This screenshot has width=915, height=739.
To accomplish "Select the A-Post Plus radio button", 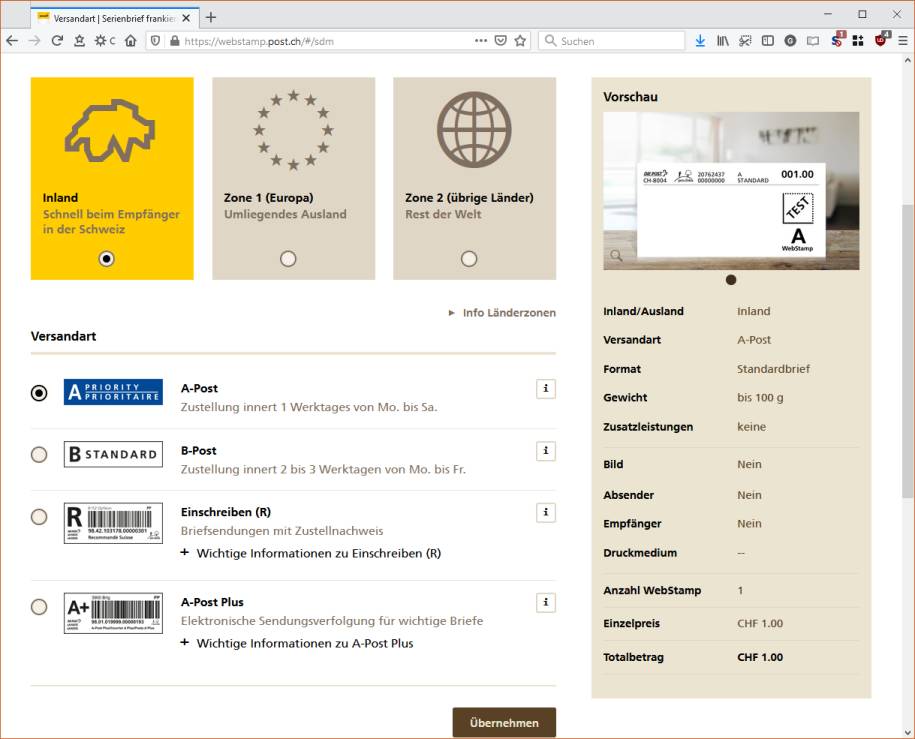I will click(x=39, y=607).
